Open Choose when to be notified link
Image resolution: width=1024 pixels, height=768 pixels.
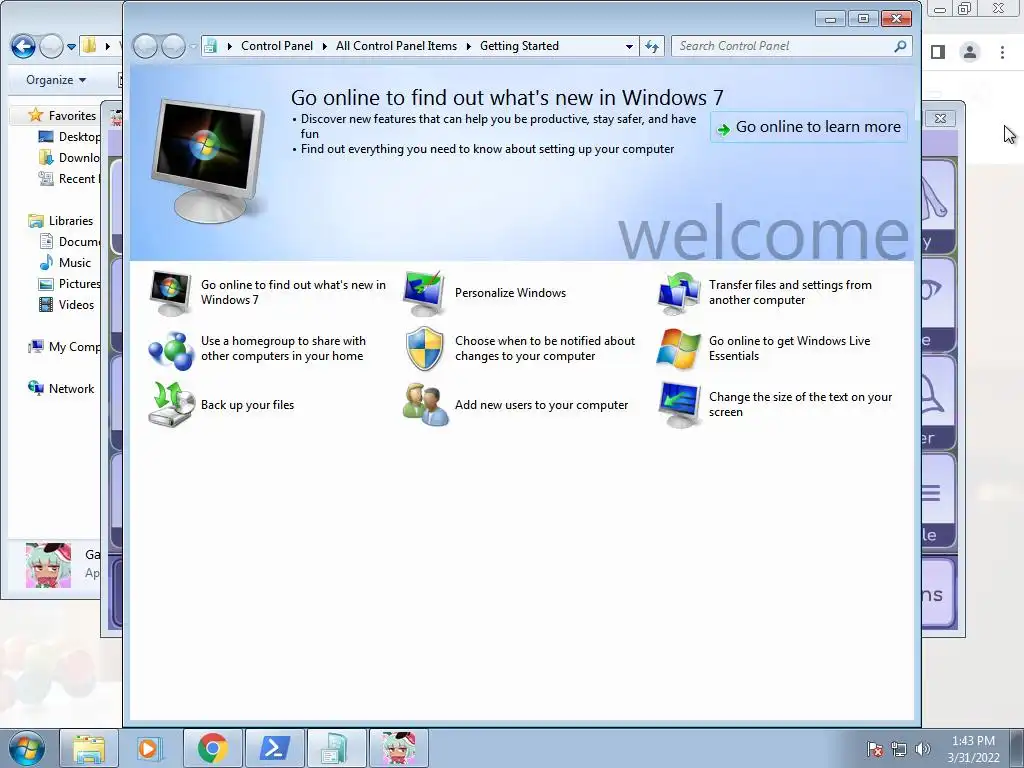(x=545, y=348)
